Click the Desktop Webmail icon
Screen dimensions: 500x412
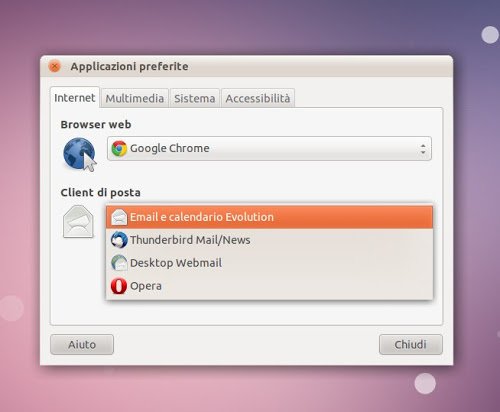(x=119, y=263)
